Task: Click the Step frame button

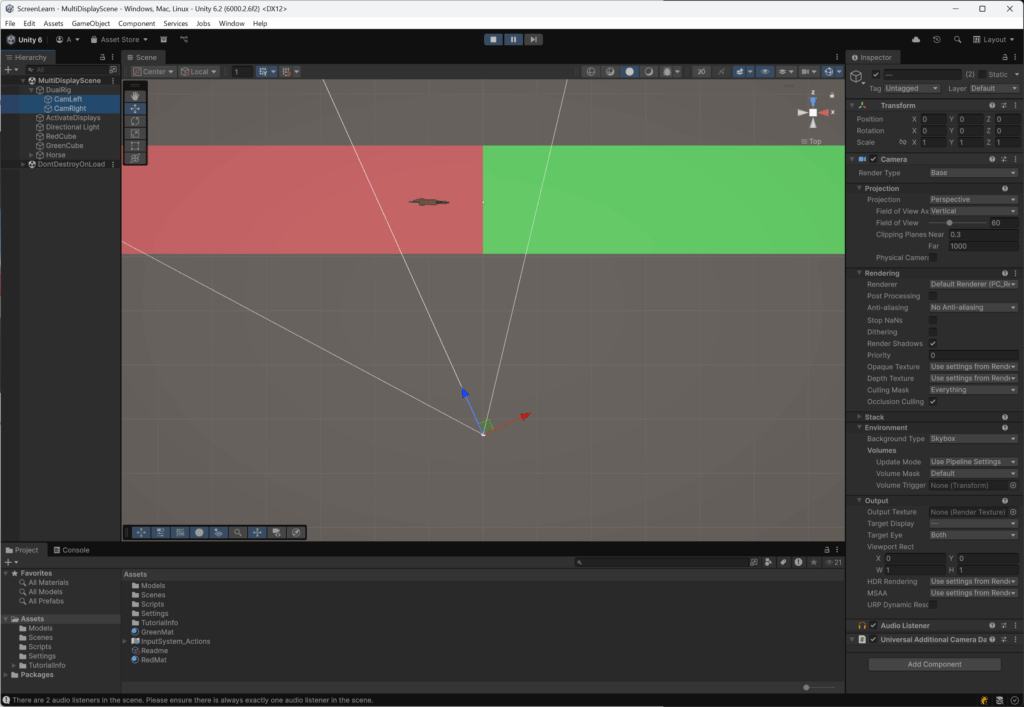Action: tap(534, 39)
